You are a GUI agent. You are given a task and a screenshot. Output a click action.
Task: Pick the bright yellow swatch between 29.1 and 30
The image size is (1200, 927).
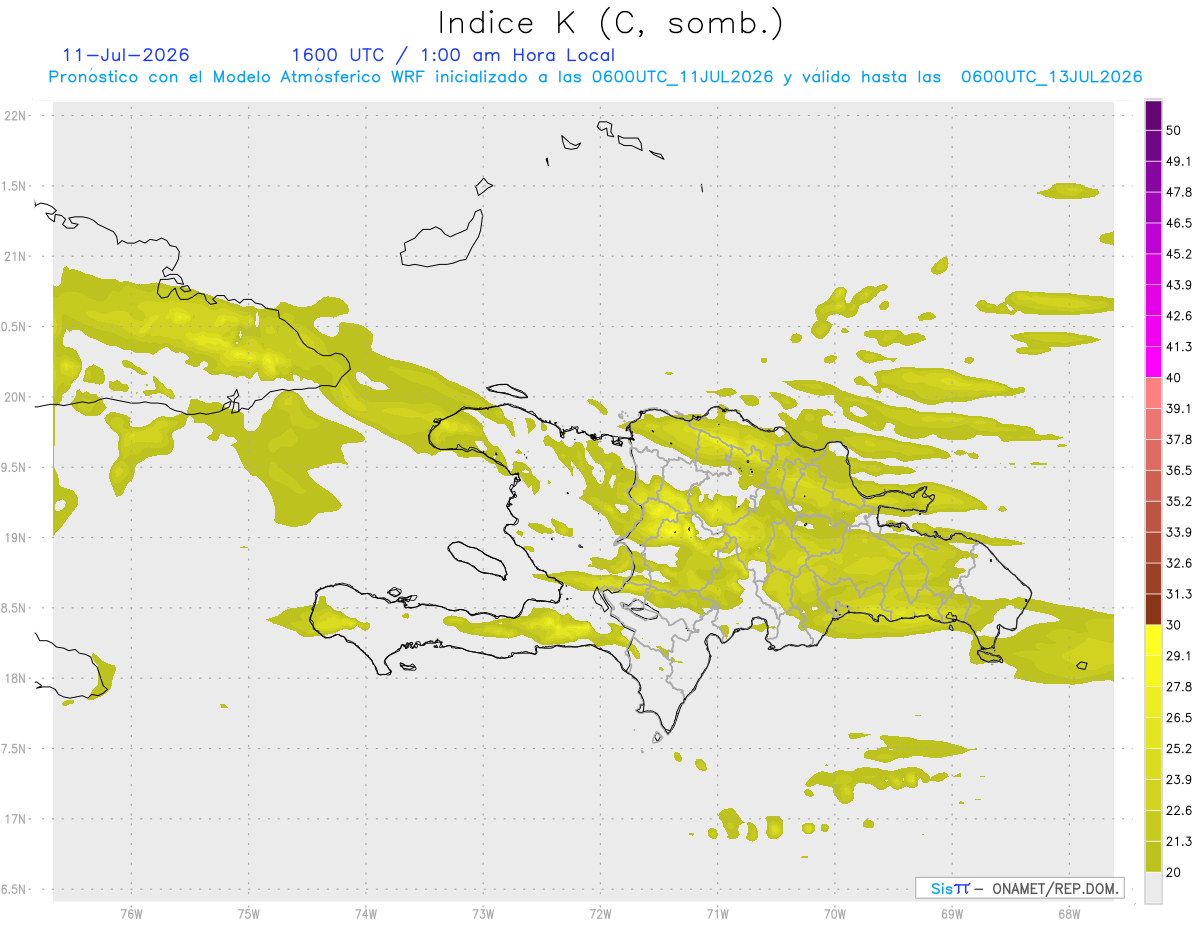coord(1153,641)
